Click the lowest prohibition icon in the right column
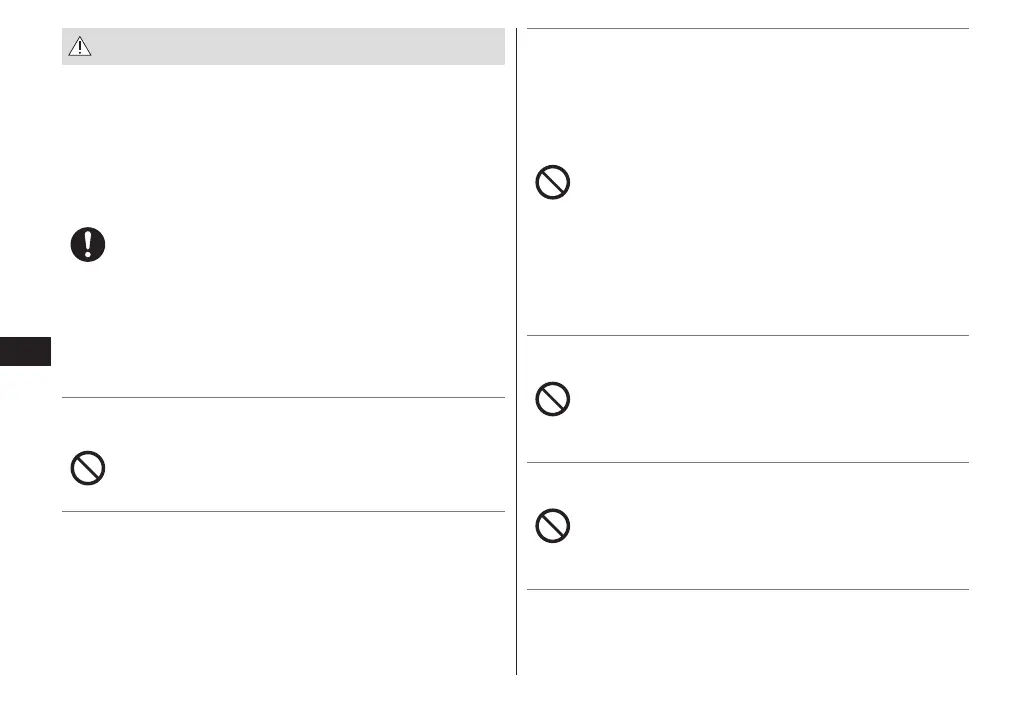Viewport: 1032px width, 726px height. point(552,526)
